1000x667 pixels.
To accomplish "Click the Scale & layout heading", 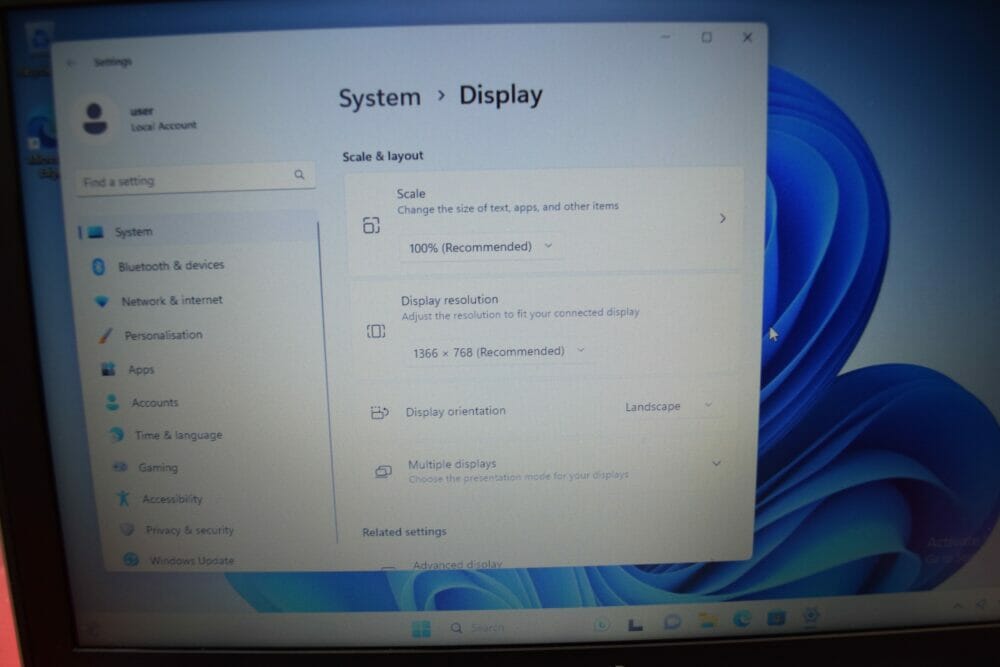I will pyautogui.click(x=383, y=156).
